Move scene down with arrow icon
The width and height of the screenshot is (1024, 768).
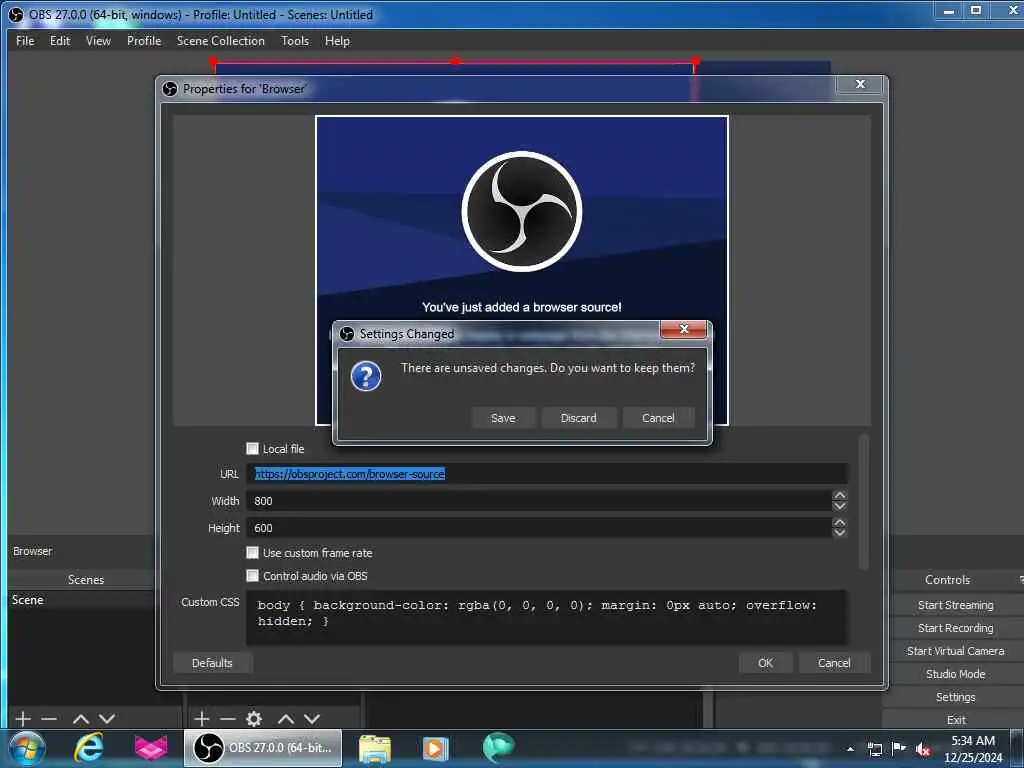point(106,719)
